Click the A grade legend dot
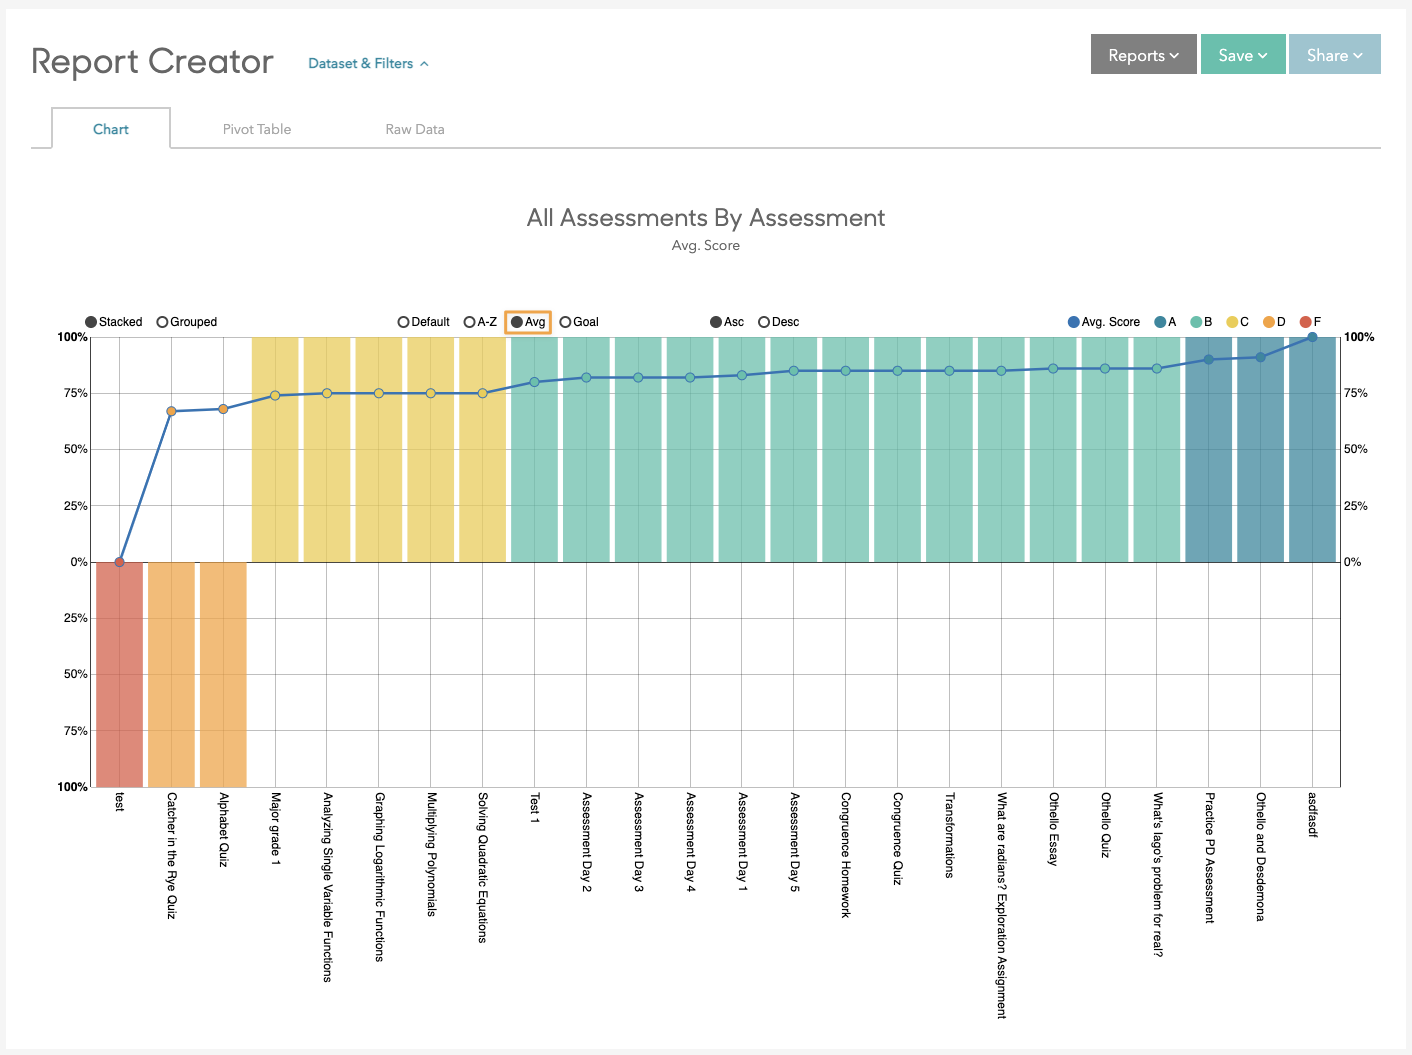The height and width of the screenshot is (1055, 1412). 1160,322
